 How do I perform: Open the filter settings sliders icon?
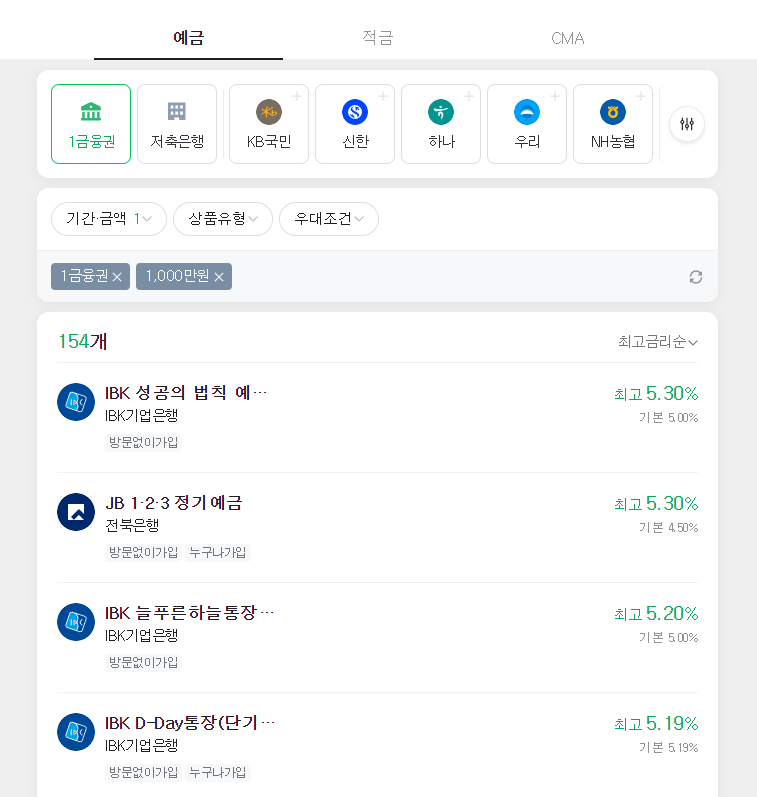(x=686, y=124)
